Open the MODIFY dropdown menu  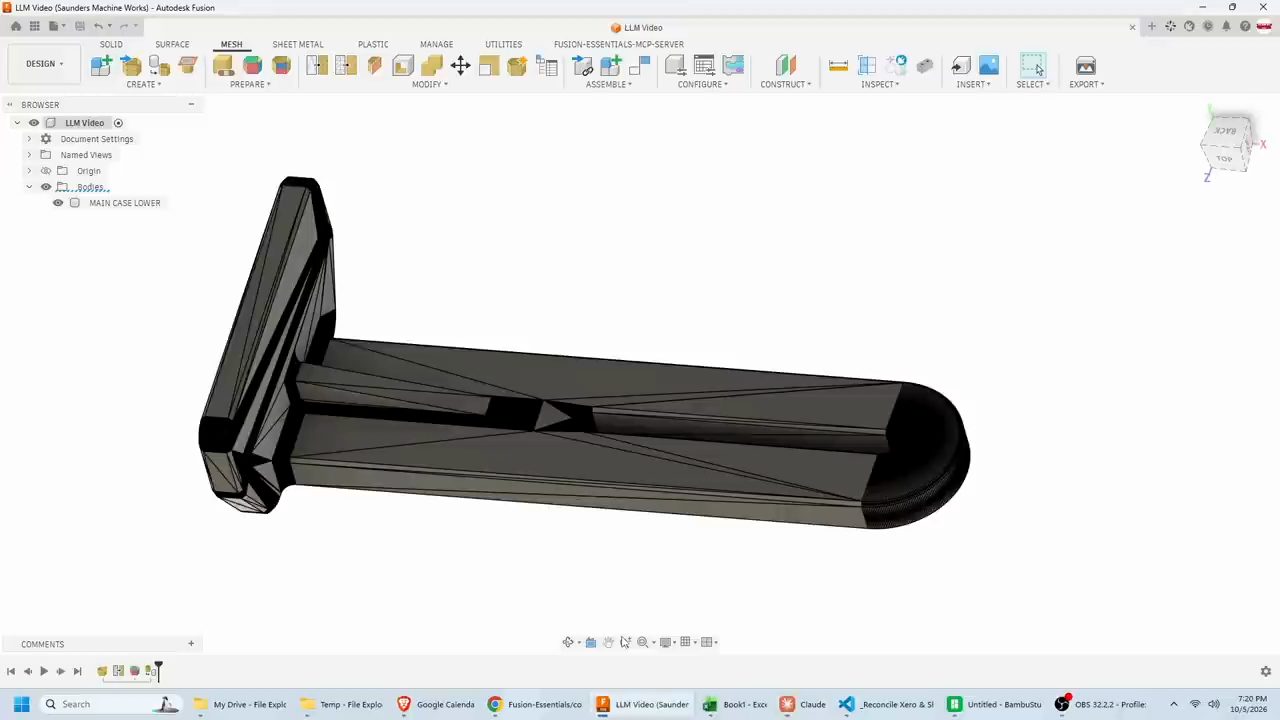pos(430,84)
